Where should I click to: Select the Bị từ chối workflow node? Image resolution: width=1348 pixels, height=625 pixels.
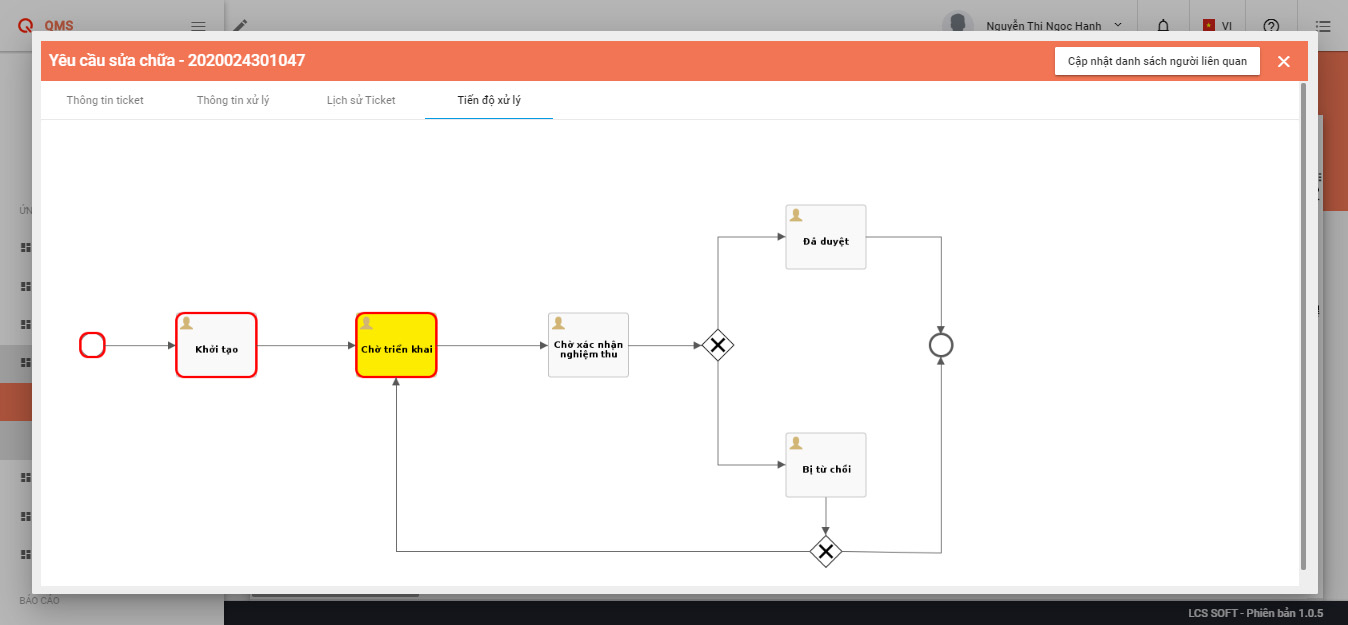pyautogui.click(x=826, y=465)
